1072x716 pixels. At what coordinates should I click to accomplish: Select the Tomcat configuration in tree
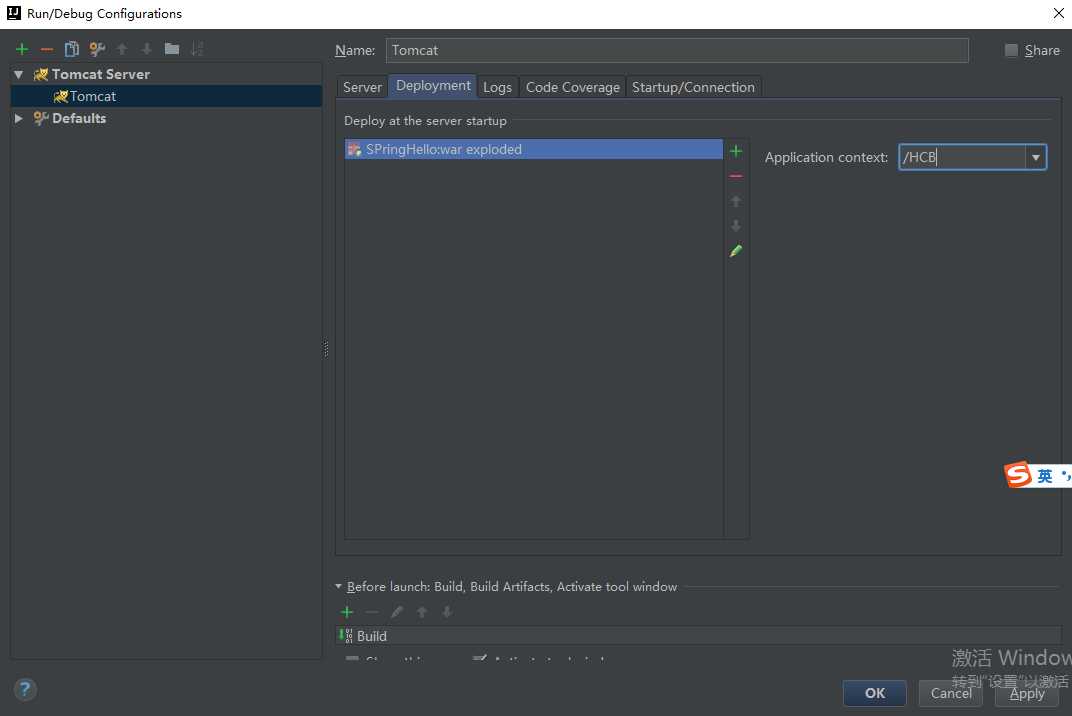(166, 96)
